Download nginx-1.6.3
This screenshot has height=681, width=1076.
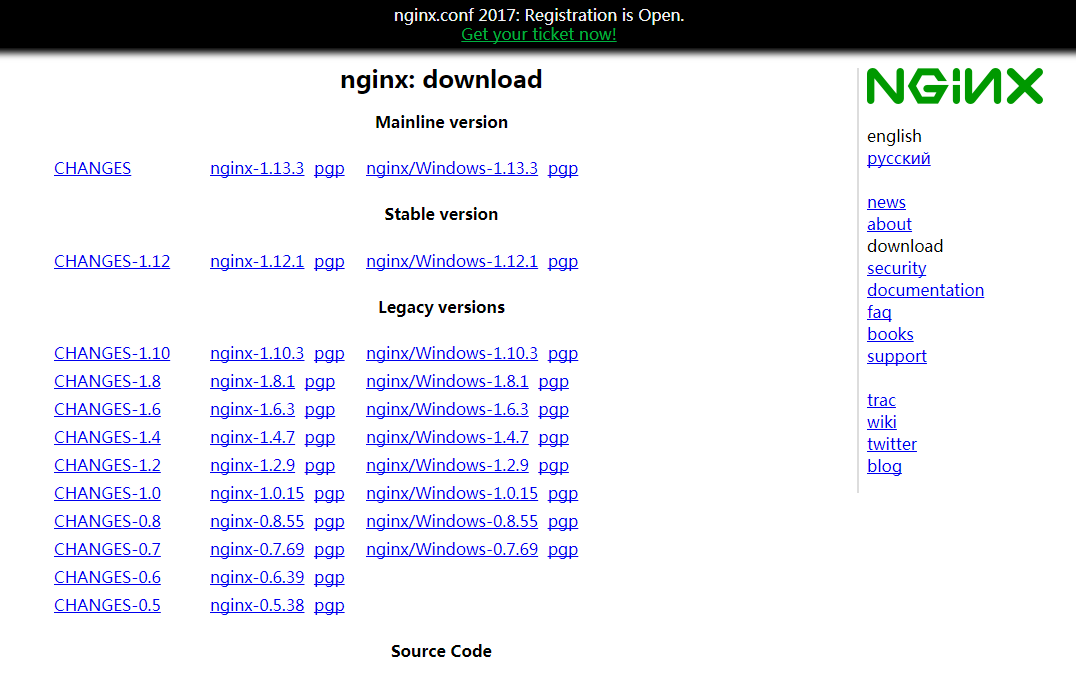[252, 410]
